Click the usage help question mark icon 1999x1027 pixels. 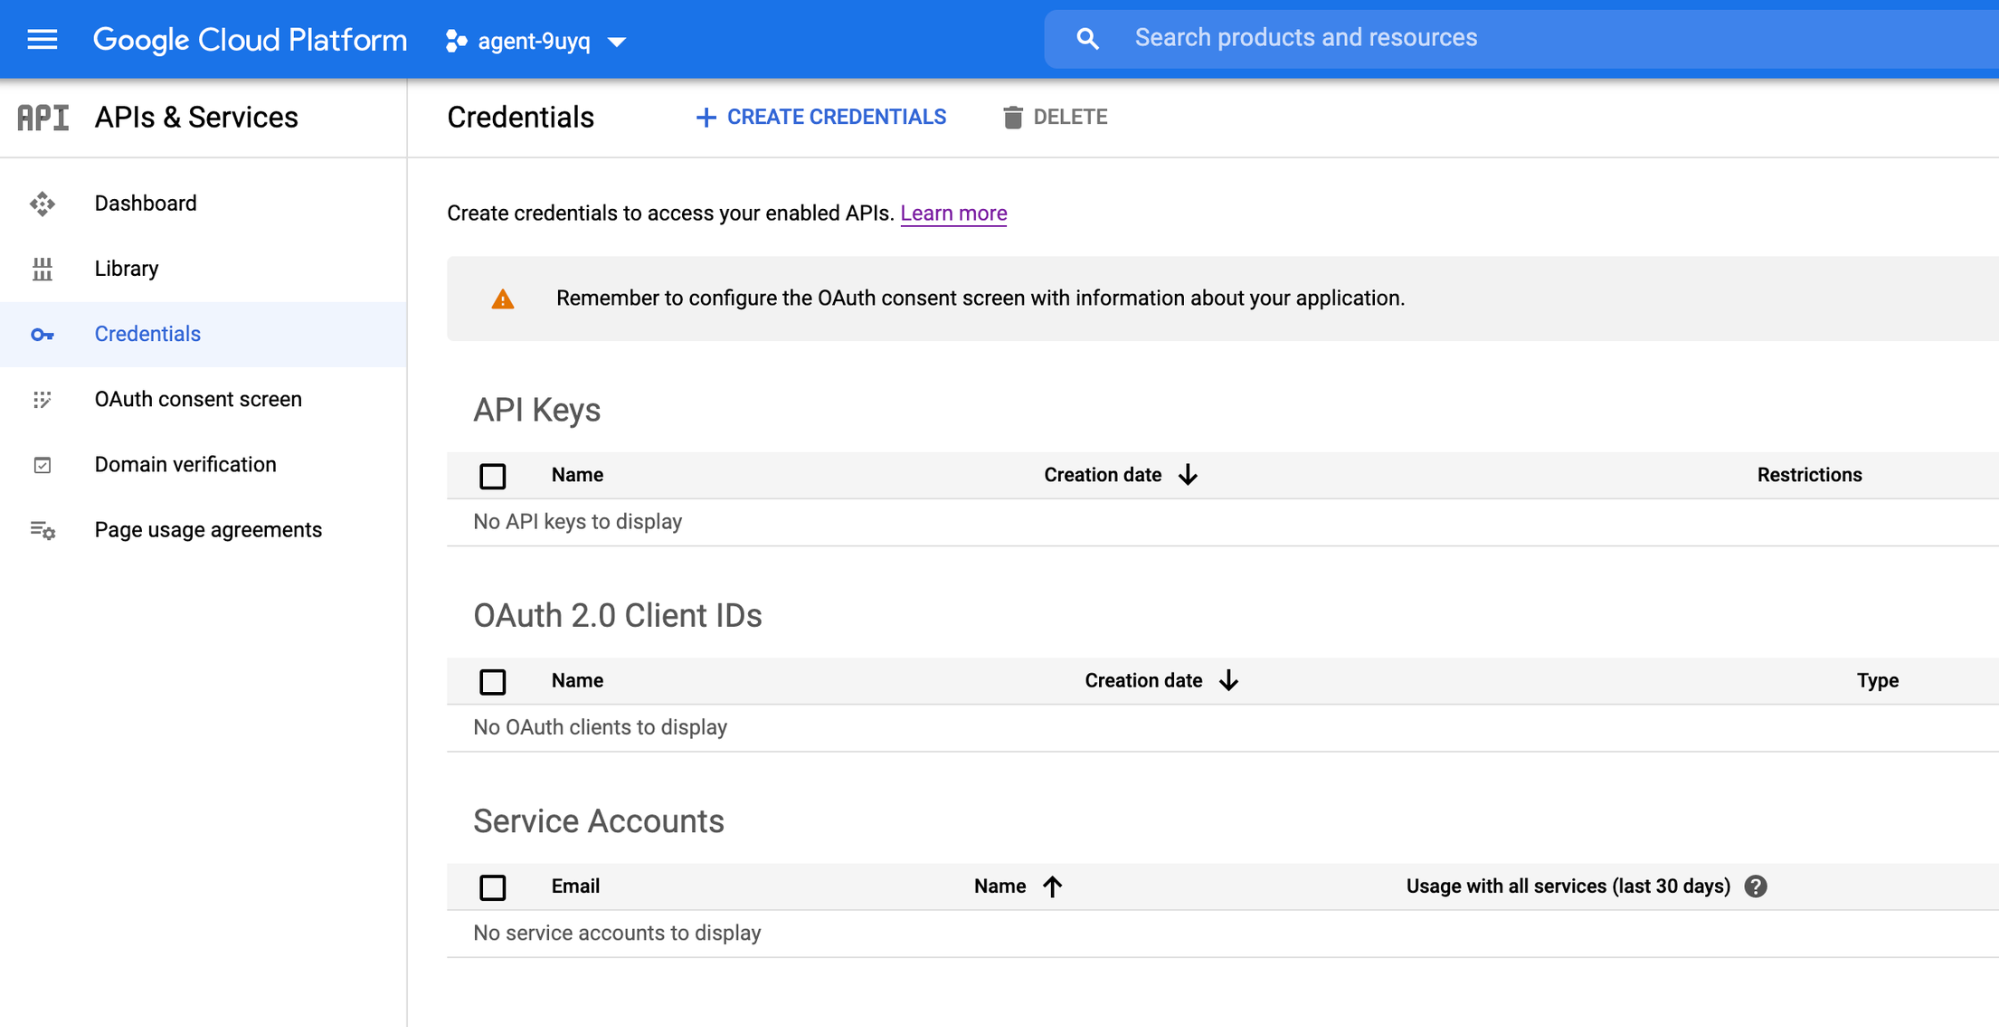point(1755,887)
